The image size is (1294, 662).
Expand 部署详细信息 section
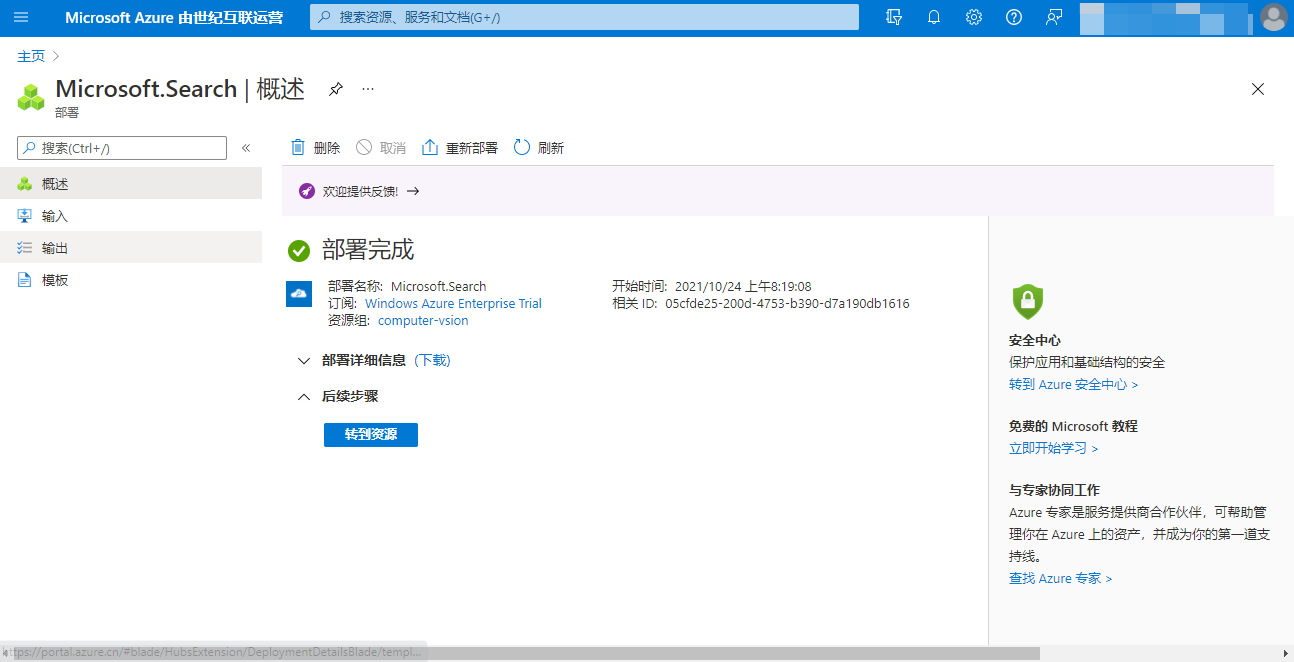(x=351, y=360)
